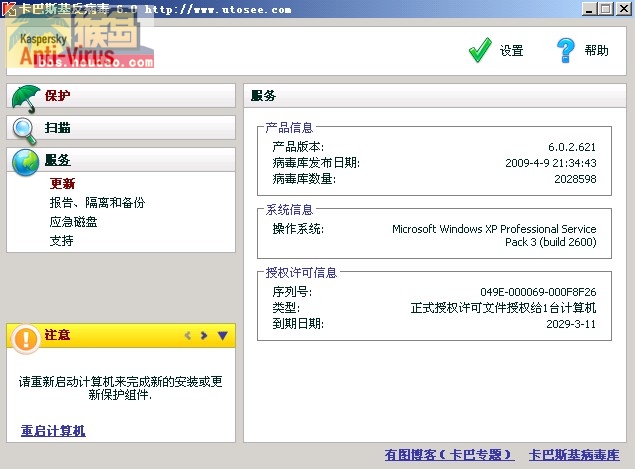Viewport: 635px width, 469px height.
Task: Open 设置 settings
Action: [511, 51]
